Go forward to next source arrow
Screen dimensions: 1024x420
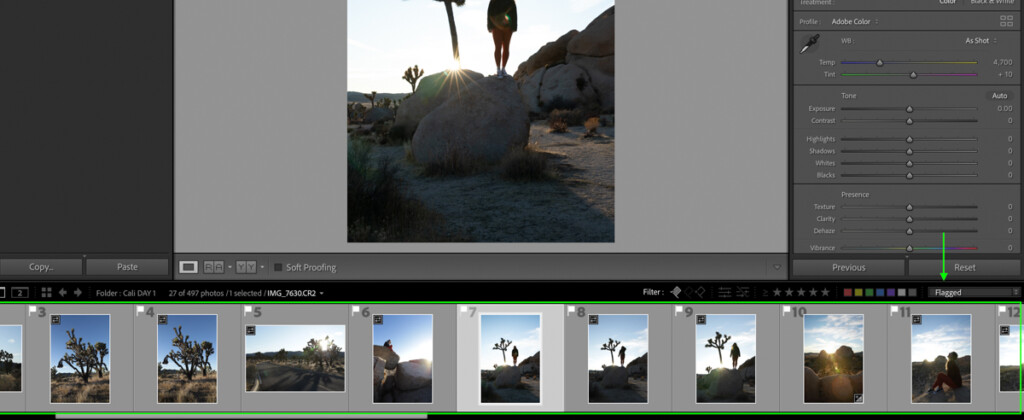tap(78, 293)
